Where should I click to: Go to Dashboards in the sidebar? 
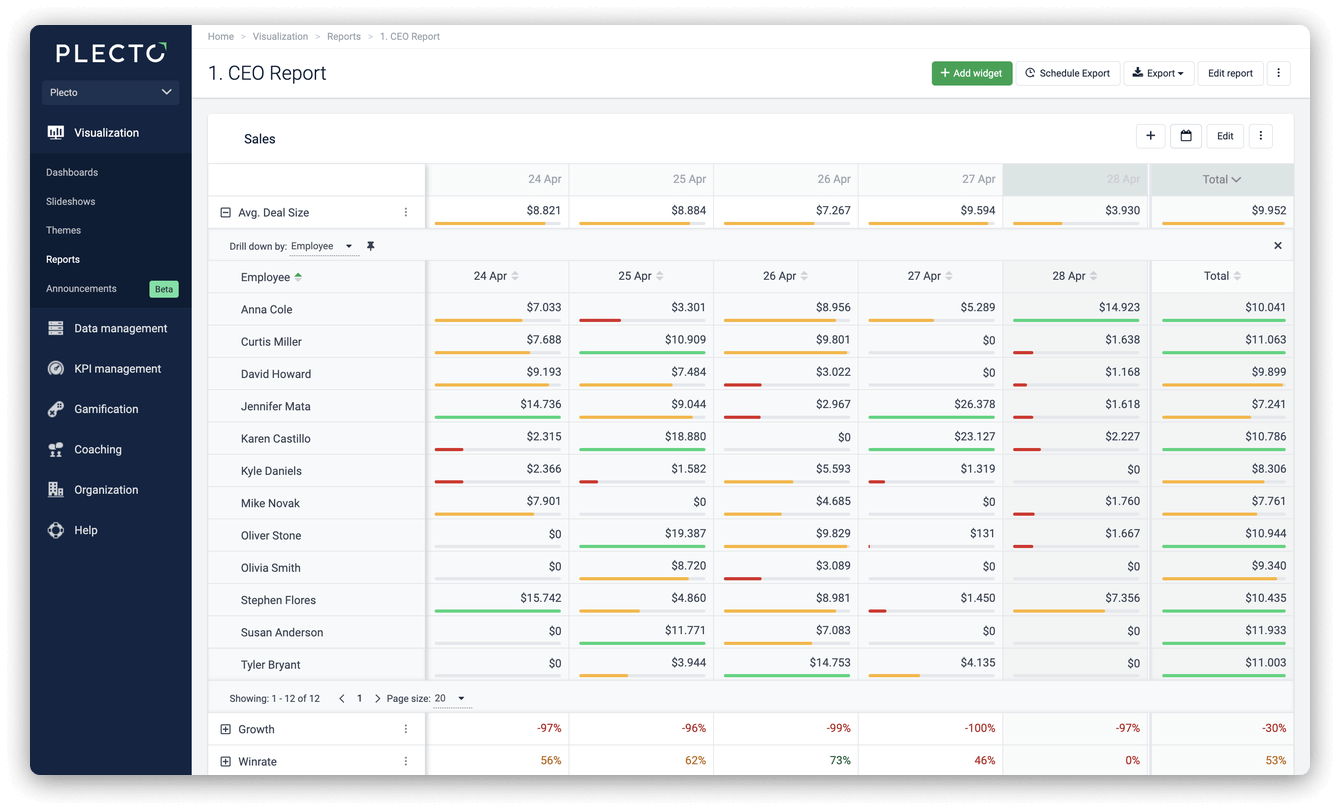[72, 172]
